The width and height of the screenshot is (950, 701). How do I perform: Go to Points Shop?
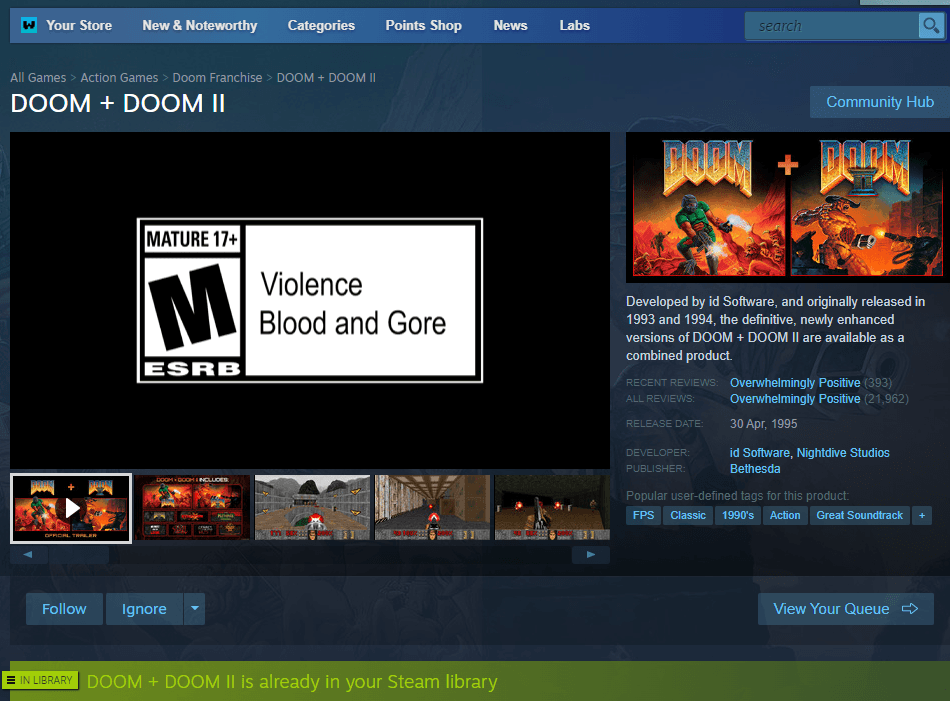[x=424, y=25]
